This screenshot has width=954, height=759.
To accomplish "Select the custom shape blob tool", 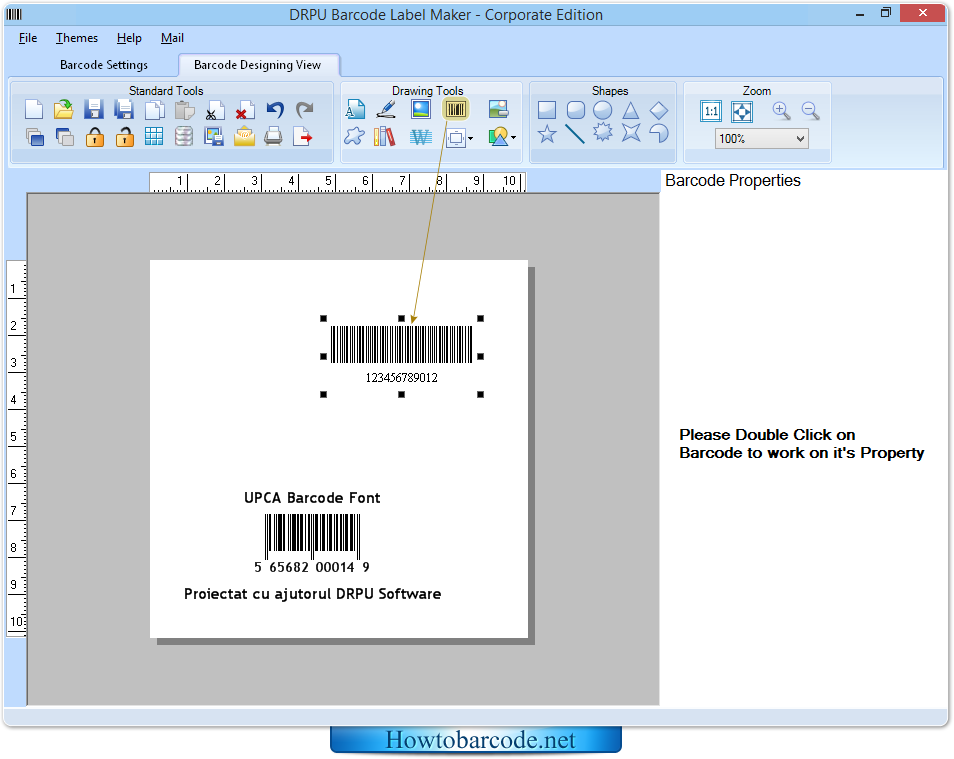I will [x=354, y=136].
